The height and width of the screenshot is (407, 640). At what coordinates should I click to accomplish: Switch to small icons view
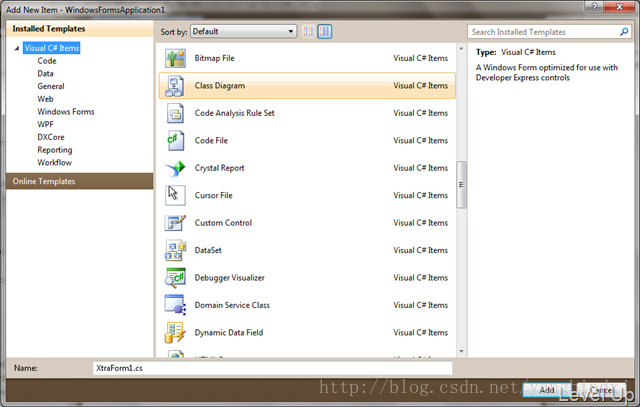coord(308,31)
